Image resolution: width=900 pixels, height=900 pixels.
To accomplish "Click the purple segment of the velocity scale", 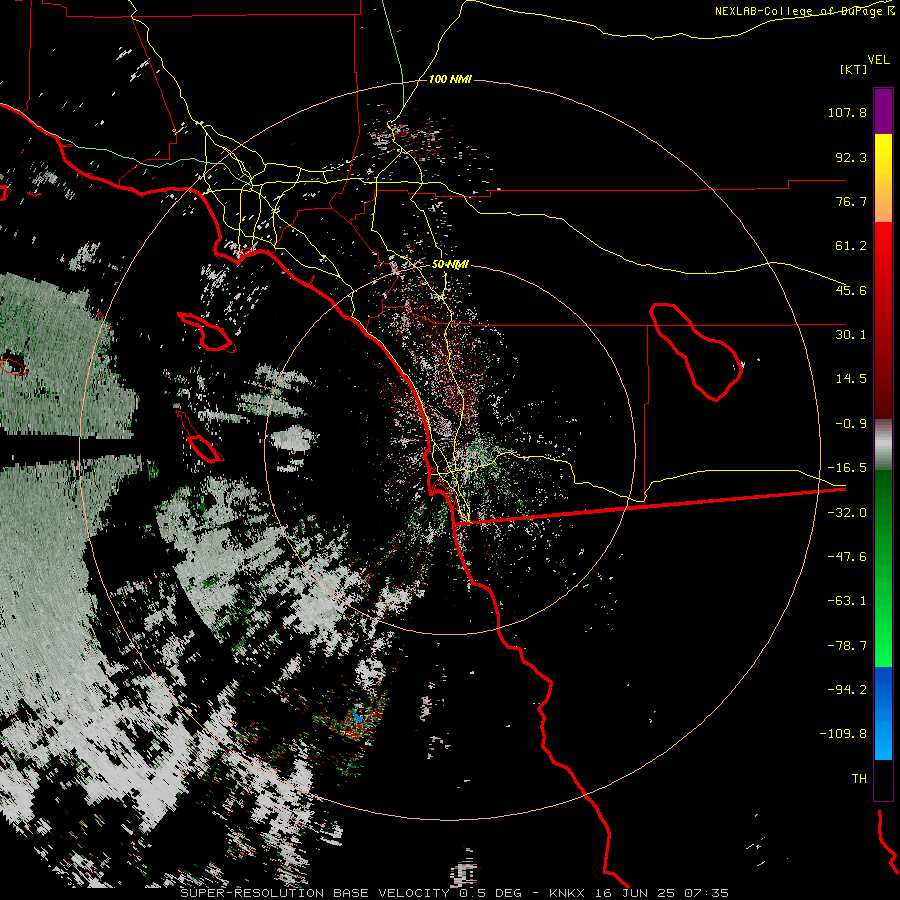I will [x=883, y=111].
